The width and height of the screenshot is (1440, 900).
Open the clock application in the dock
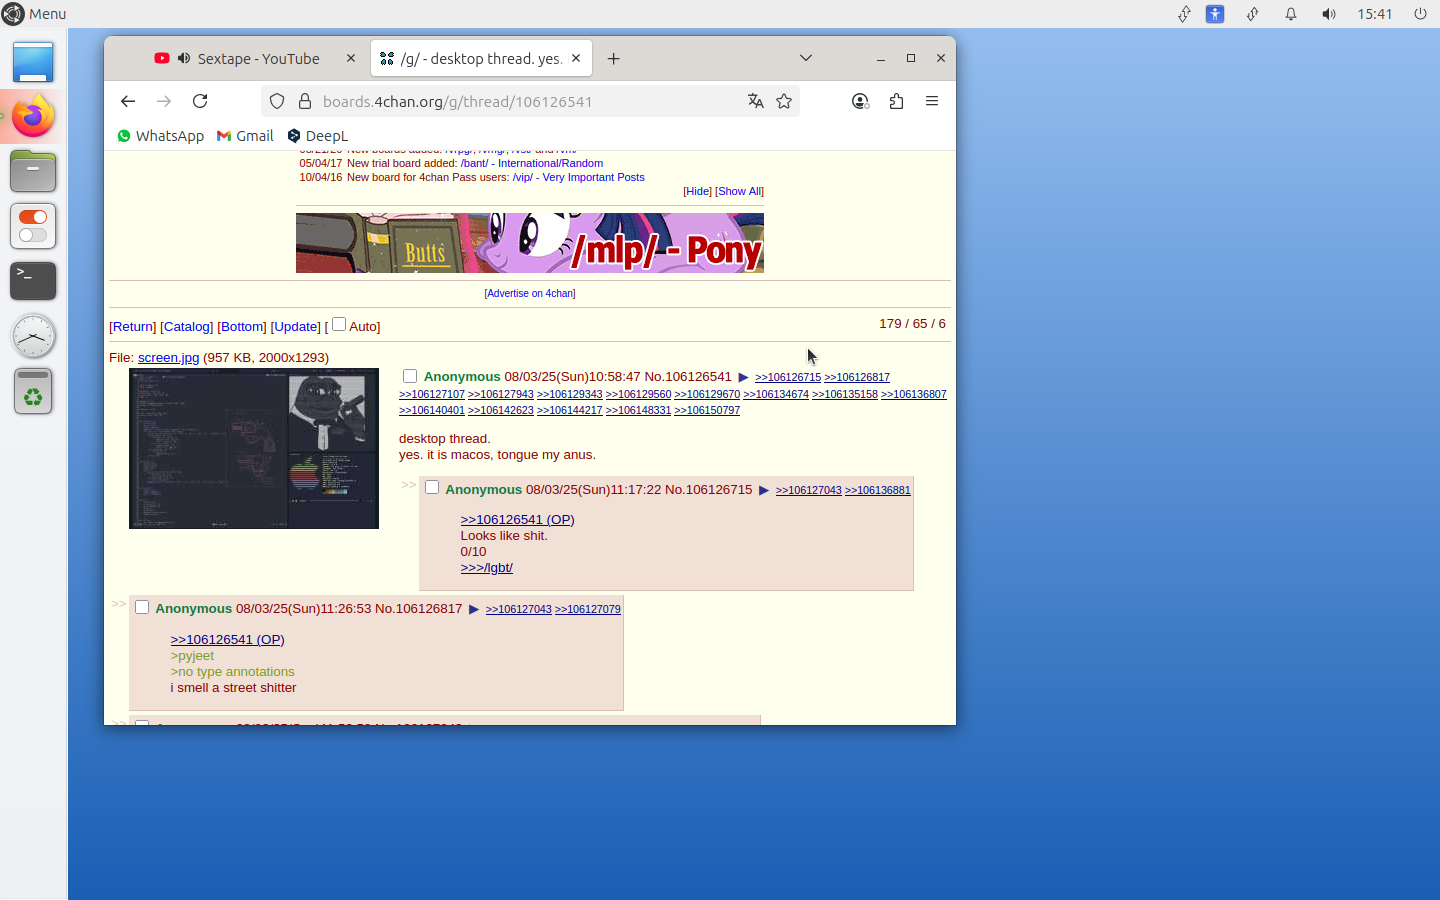click(33, 336)
